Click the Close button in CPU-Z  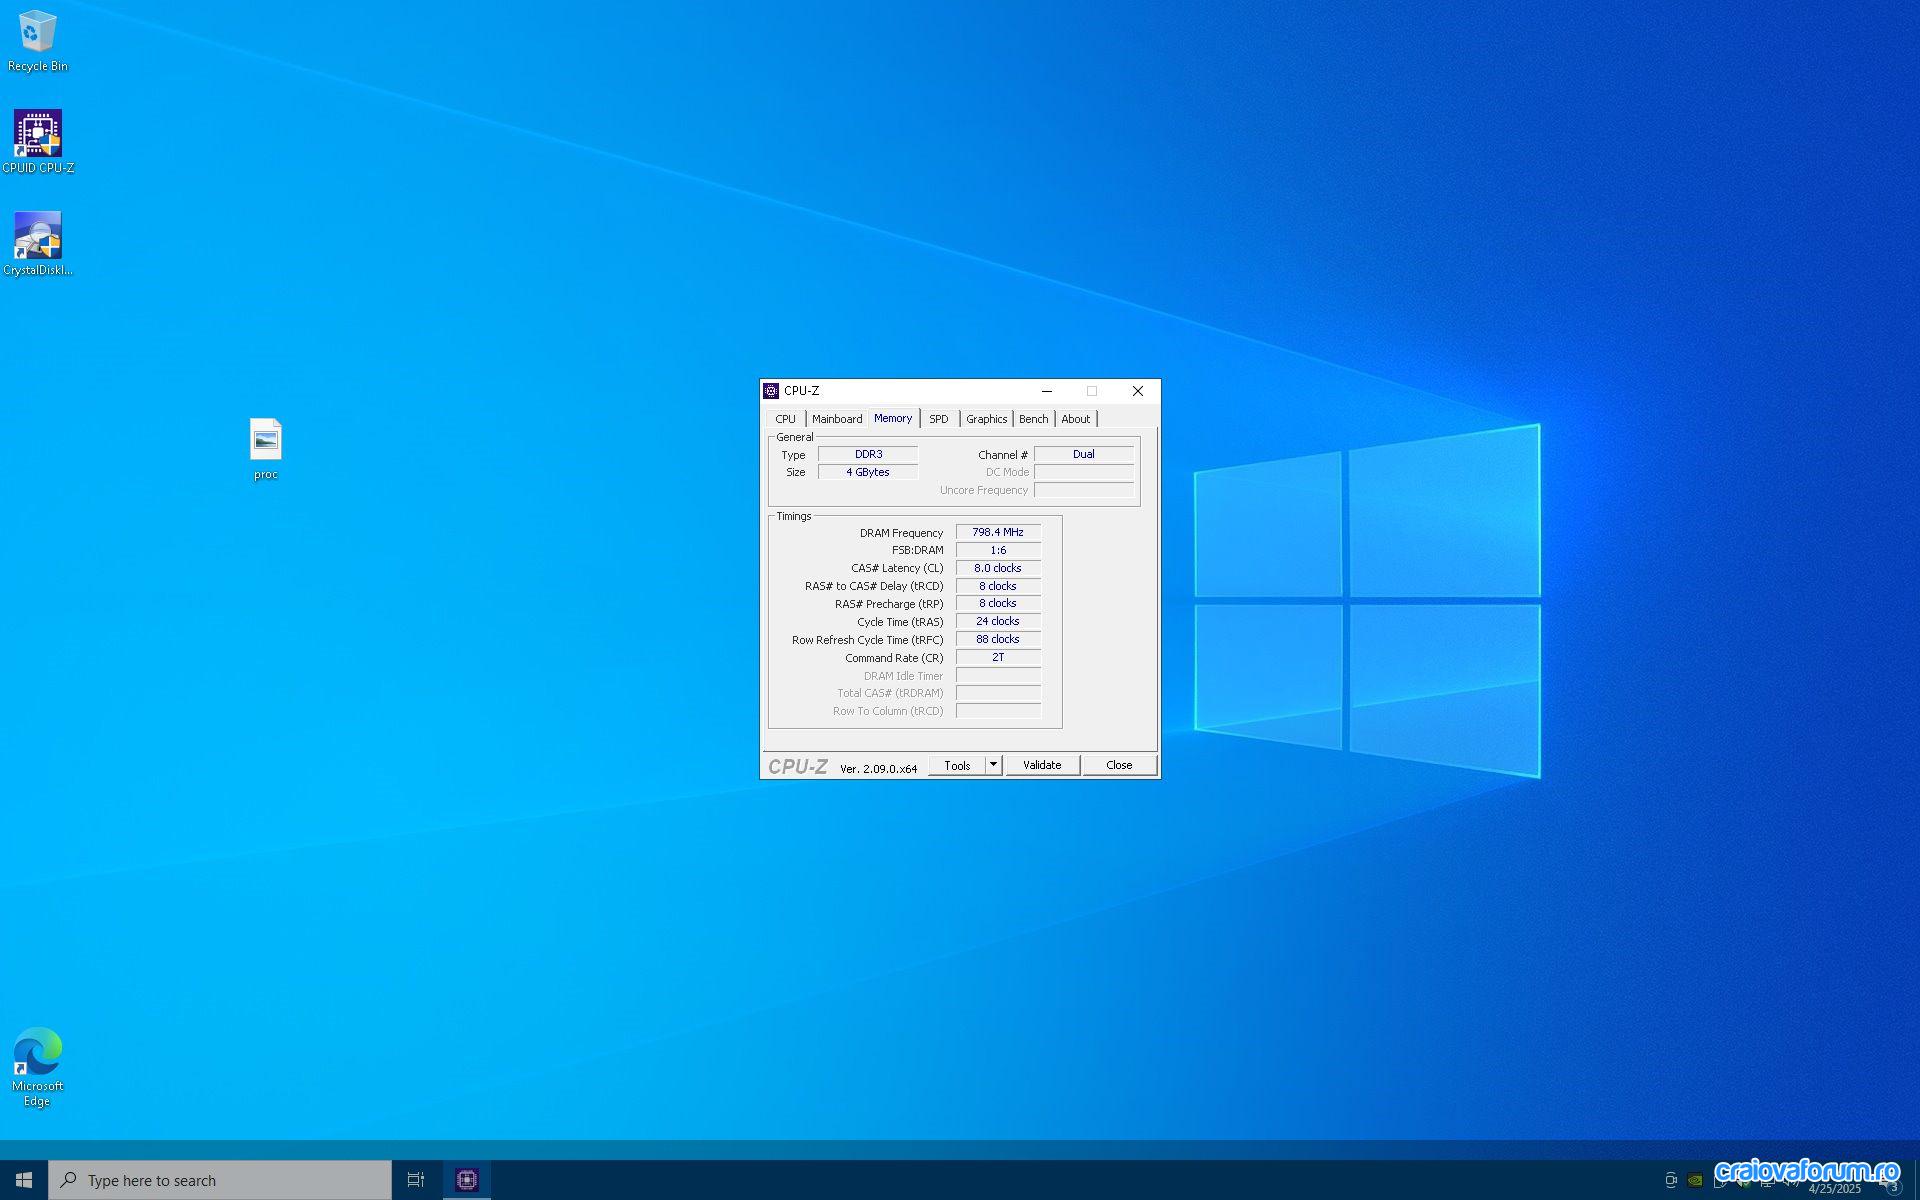coord(1119,765)
